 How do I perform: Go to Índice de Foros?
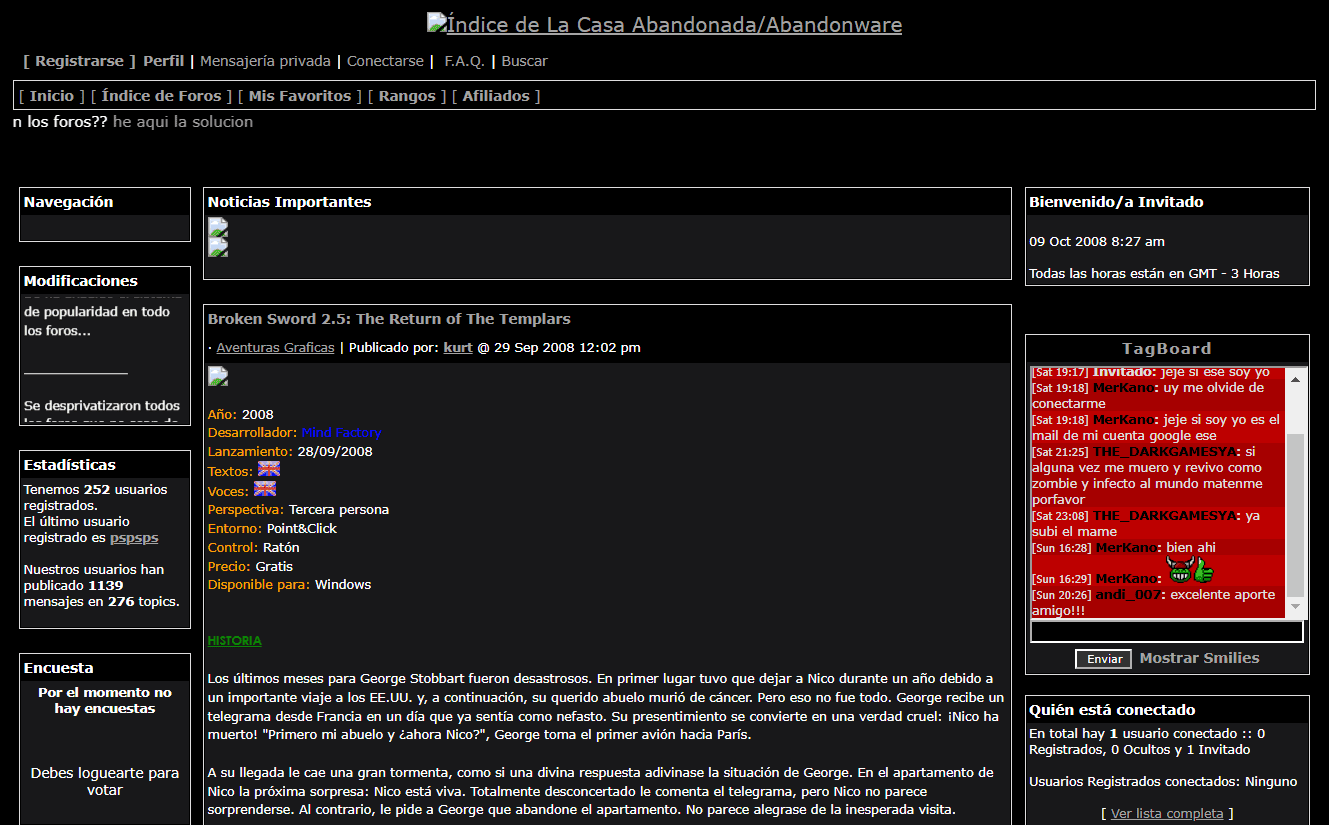[161, 96]
